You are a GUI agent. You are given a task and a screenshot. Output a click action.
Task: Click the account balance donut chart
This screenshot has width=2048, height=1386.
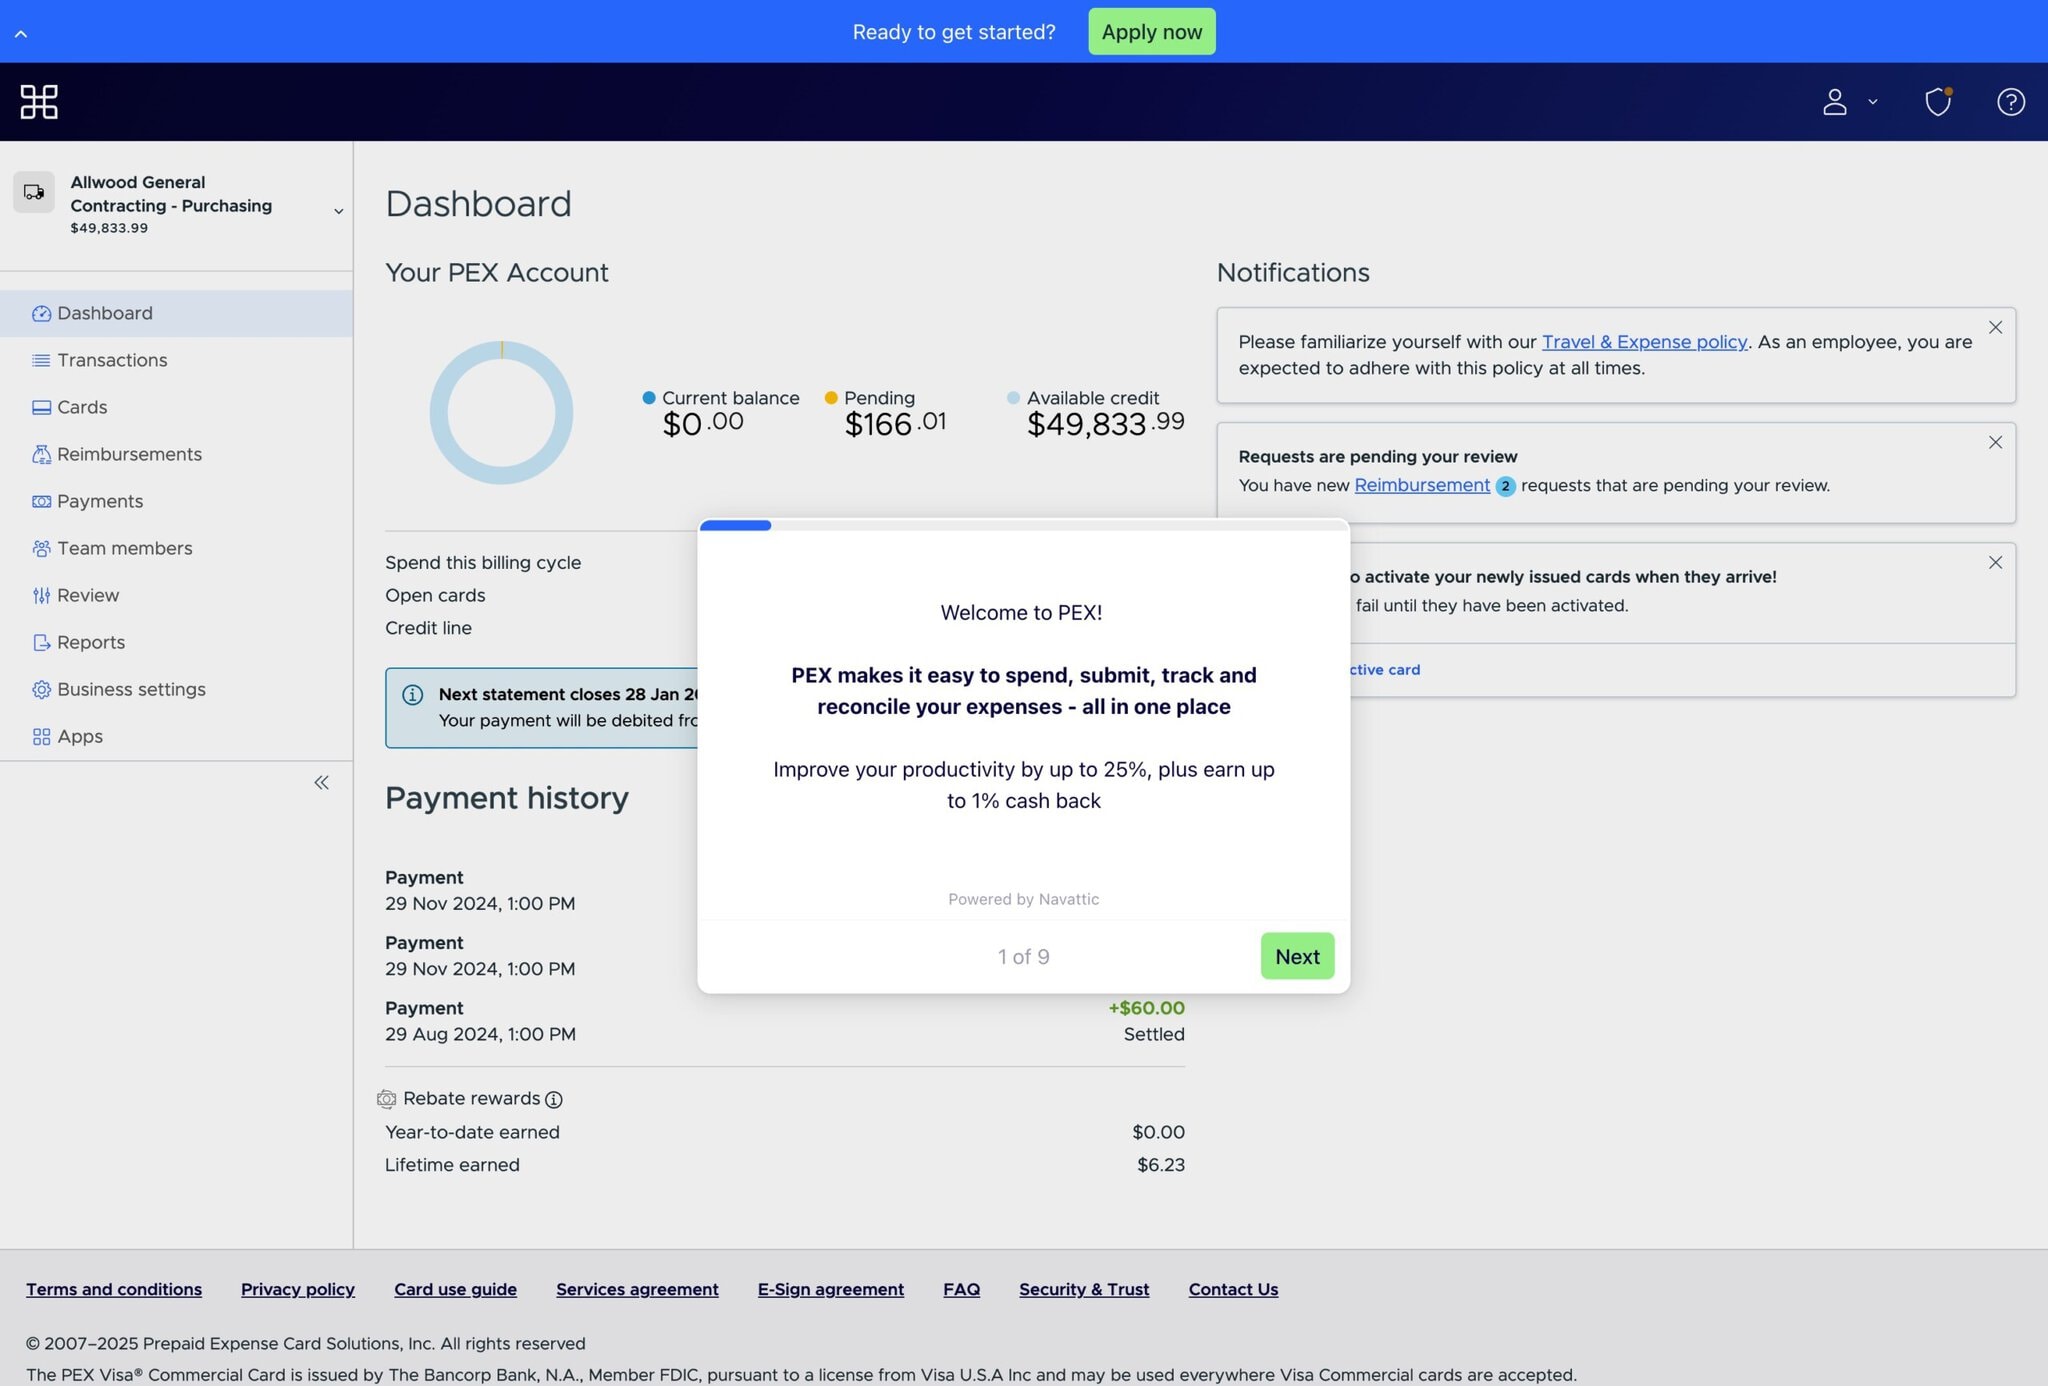(501, 413)
